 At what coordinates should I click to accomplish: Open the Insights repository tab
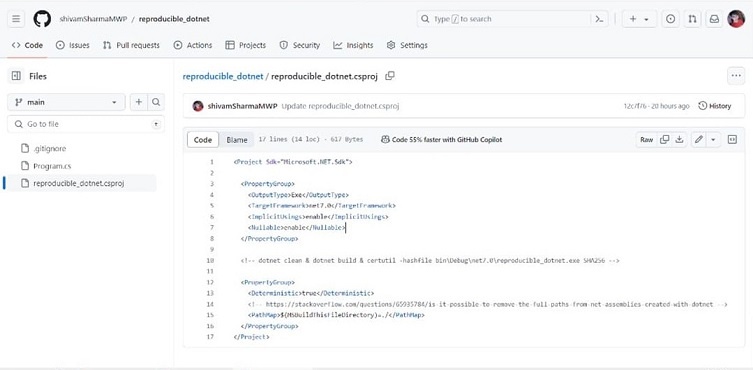(353, 45)
